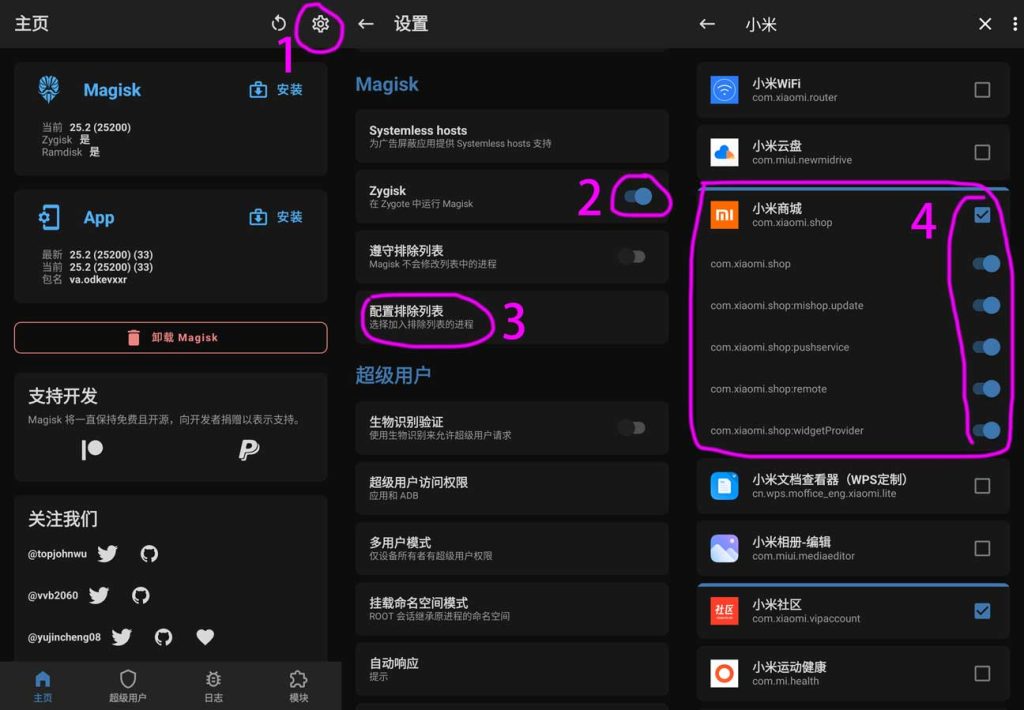Open @yujincheng08 GitHub icon
The height and width of the screenshot is (710, 1024).
[164, 637]
